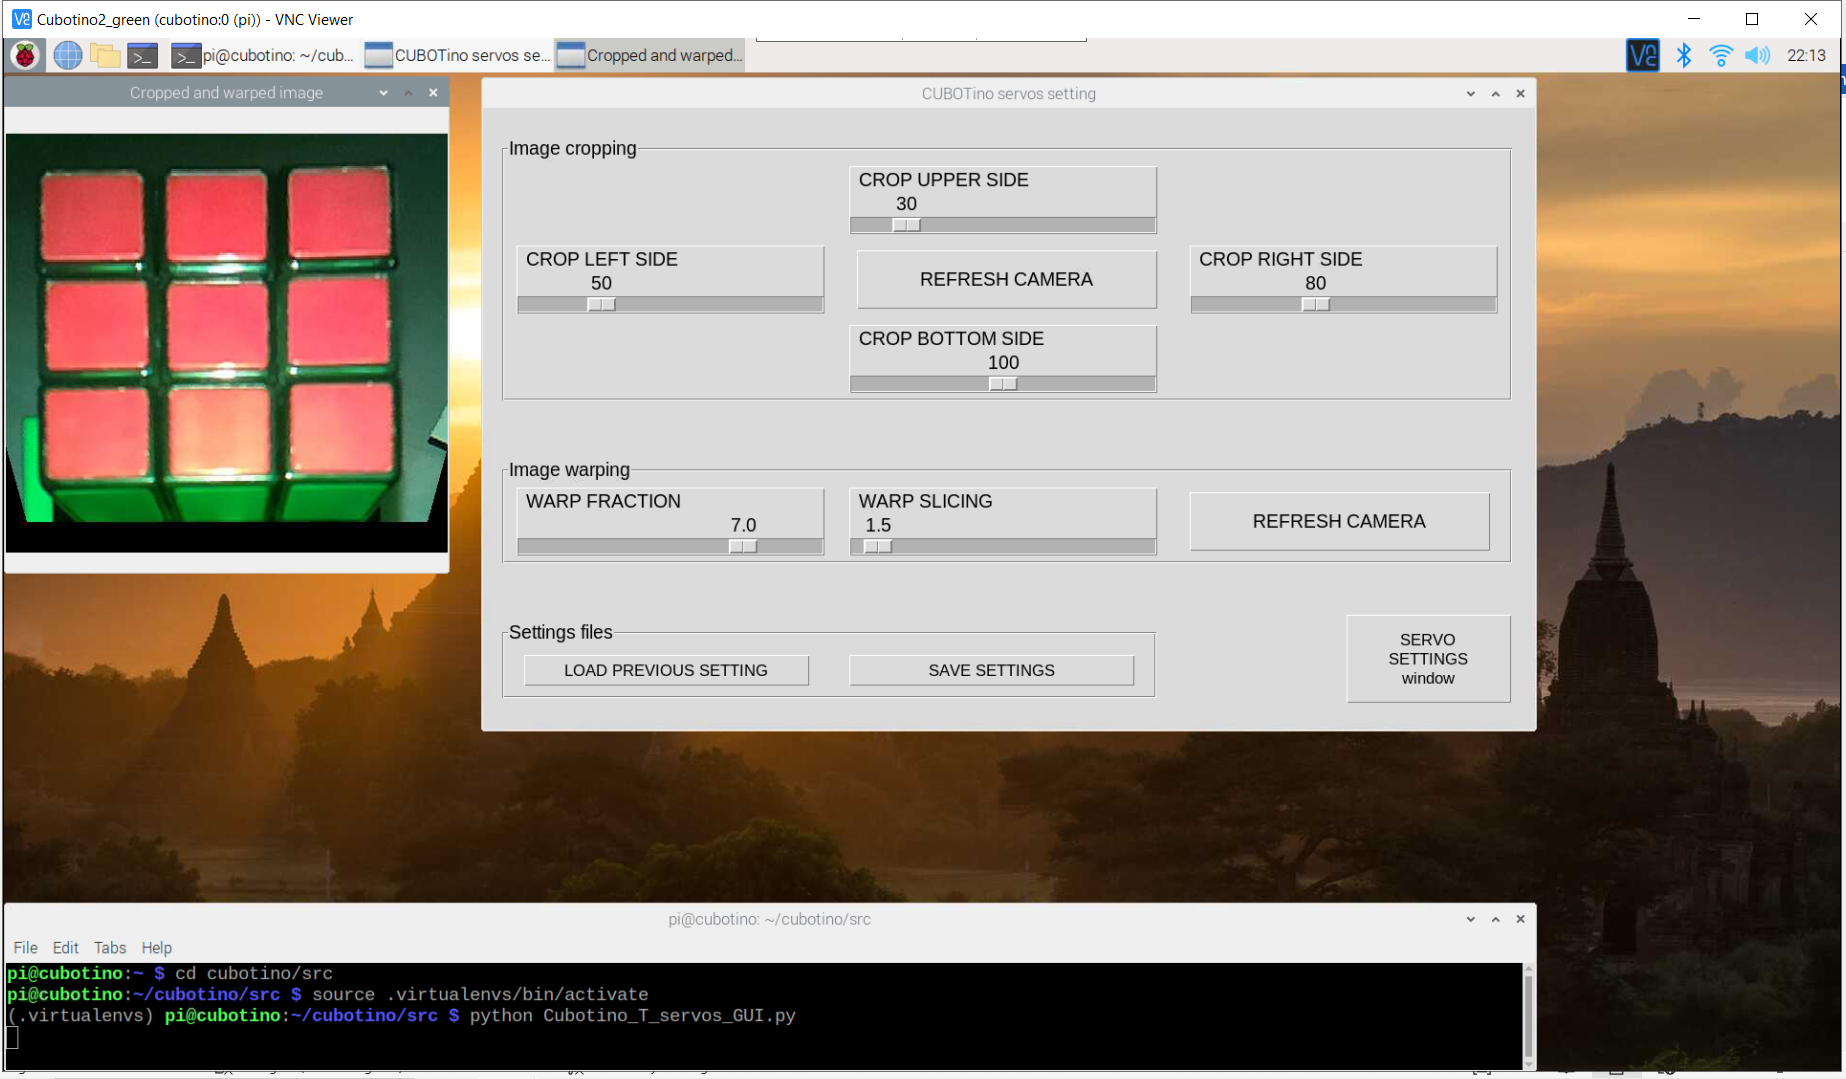The width and height of the screenshot is (1846, 1079).
Task: Open the File menu in the terminal
Action: click(x=25, y=947)
